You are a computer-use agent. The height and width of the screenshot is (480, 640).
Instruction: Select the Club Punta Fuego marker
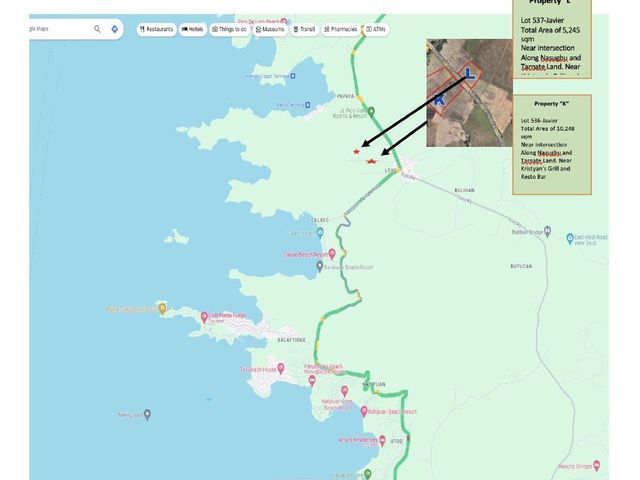[204, 317]
